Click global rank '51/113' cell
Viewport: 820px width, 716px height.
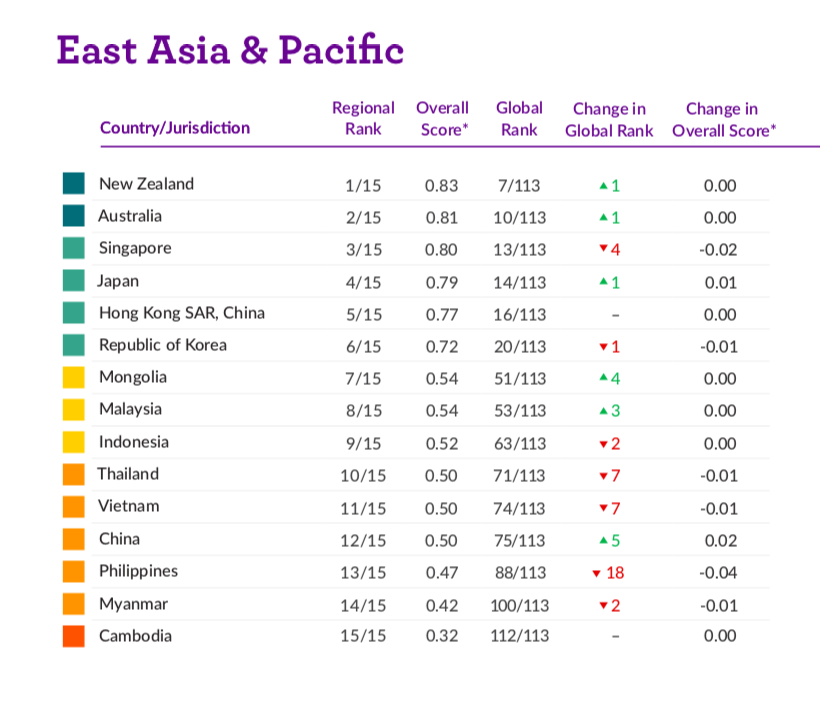[x=520, y=379]
